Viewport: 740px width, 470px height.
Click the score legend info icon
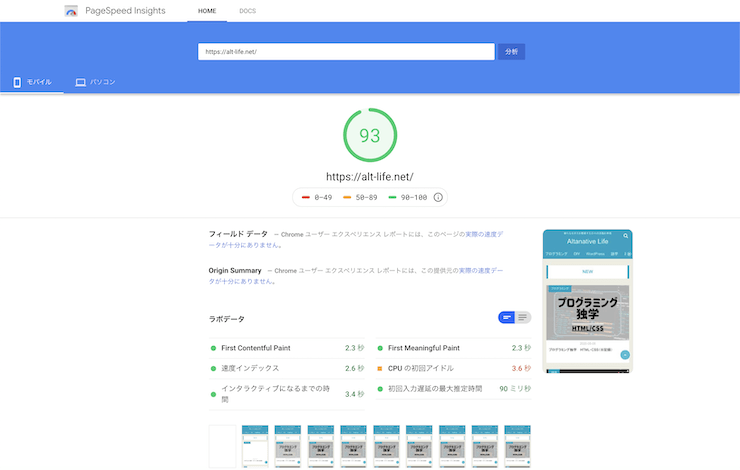tap(438, 197)
